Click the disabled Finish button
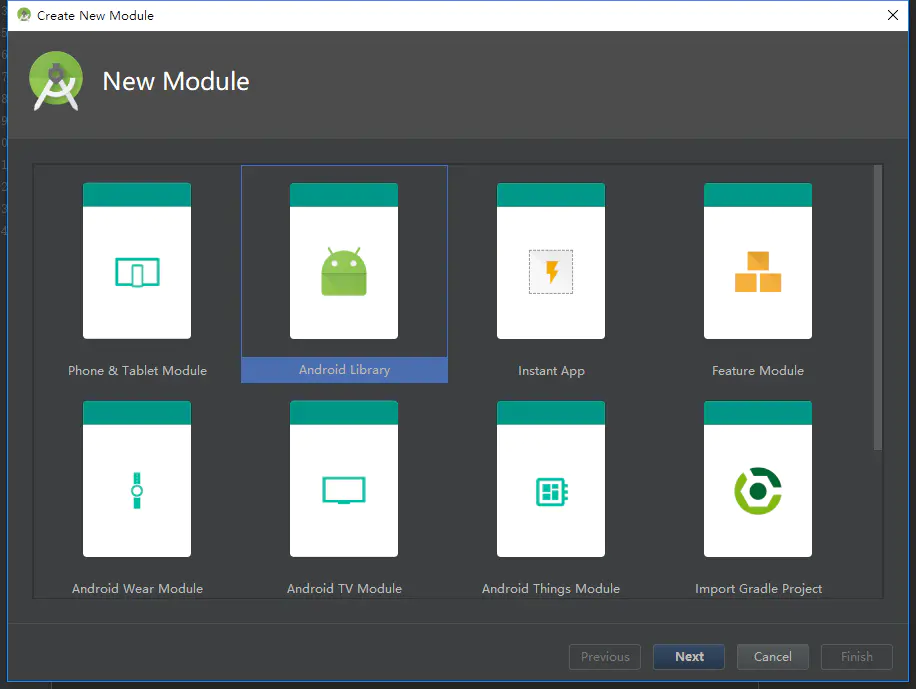The height and width of the screenshot is (689, 916). pos(856,657)
